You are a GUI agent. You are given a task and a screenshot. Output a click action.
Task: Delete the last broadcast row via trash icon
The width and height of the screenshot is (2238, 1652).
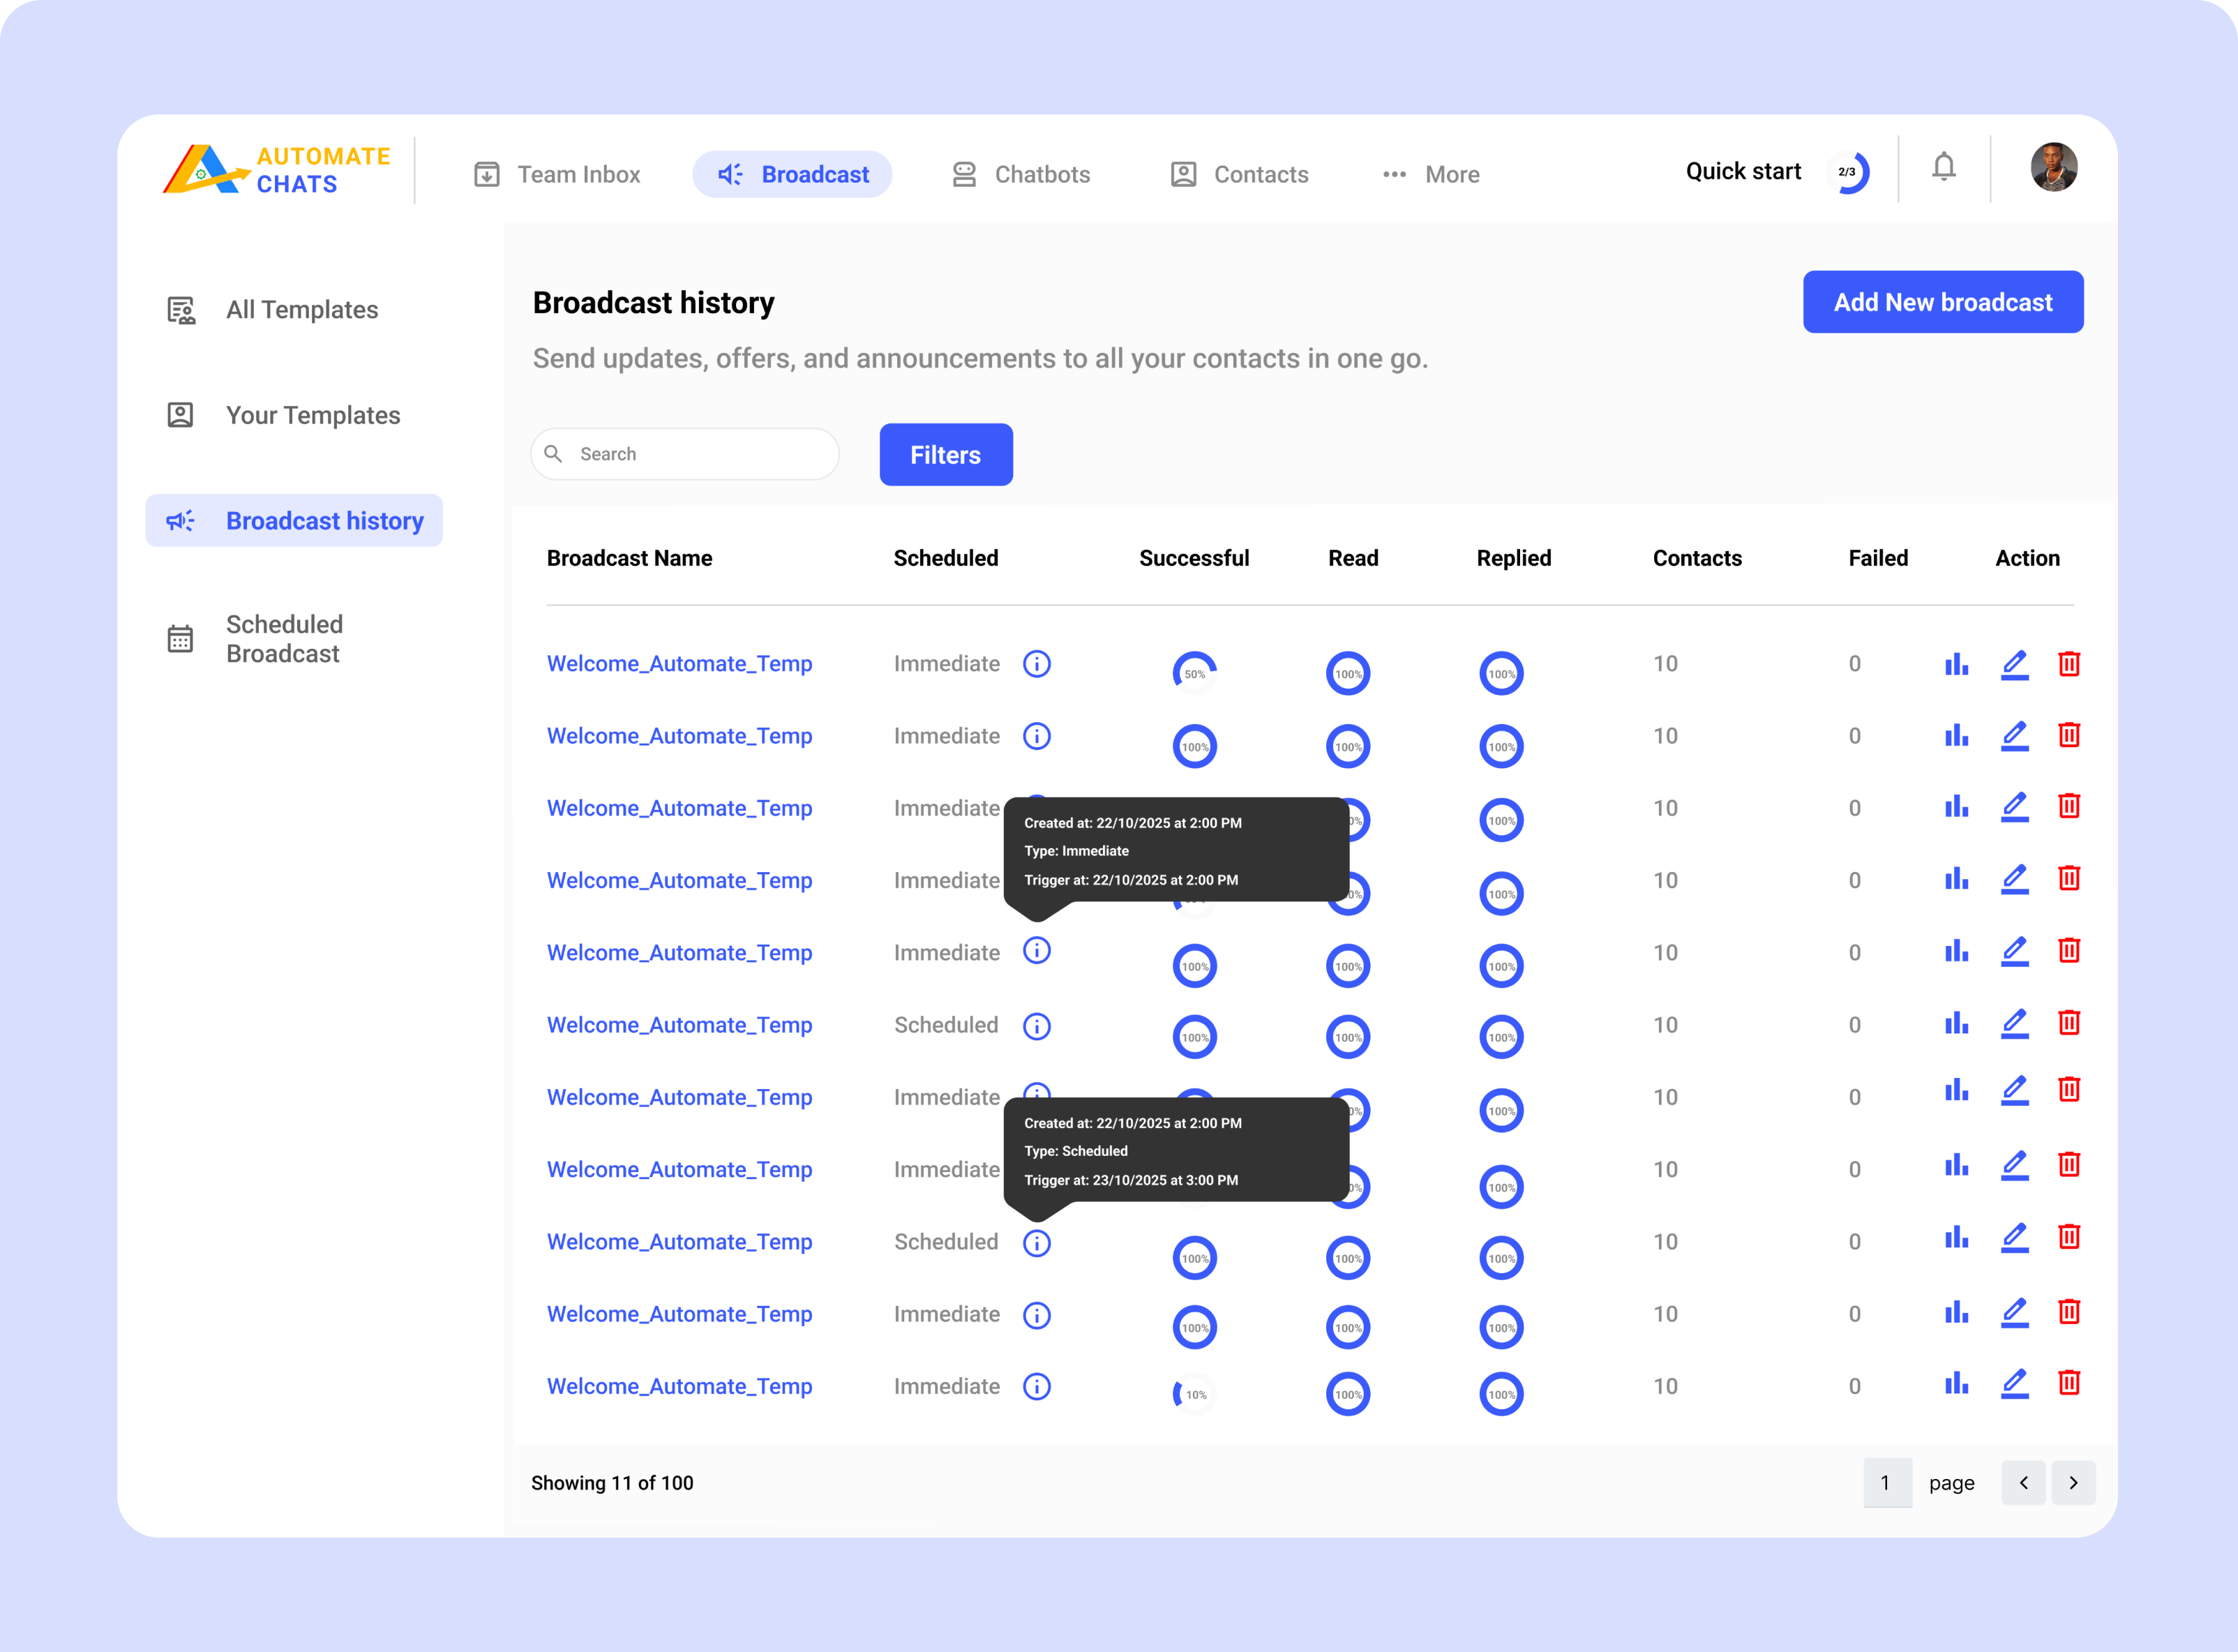tap(2069, 1383)
